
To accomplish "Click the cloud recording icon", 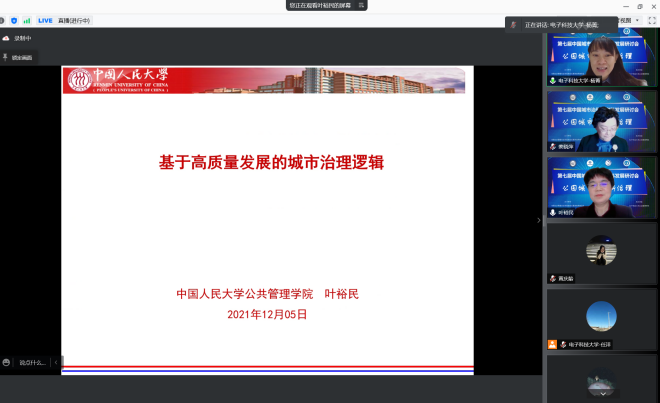I will [x=6, y=38].
